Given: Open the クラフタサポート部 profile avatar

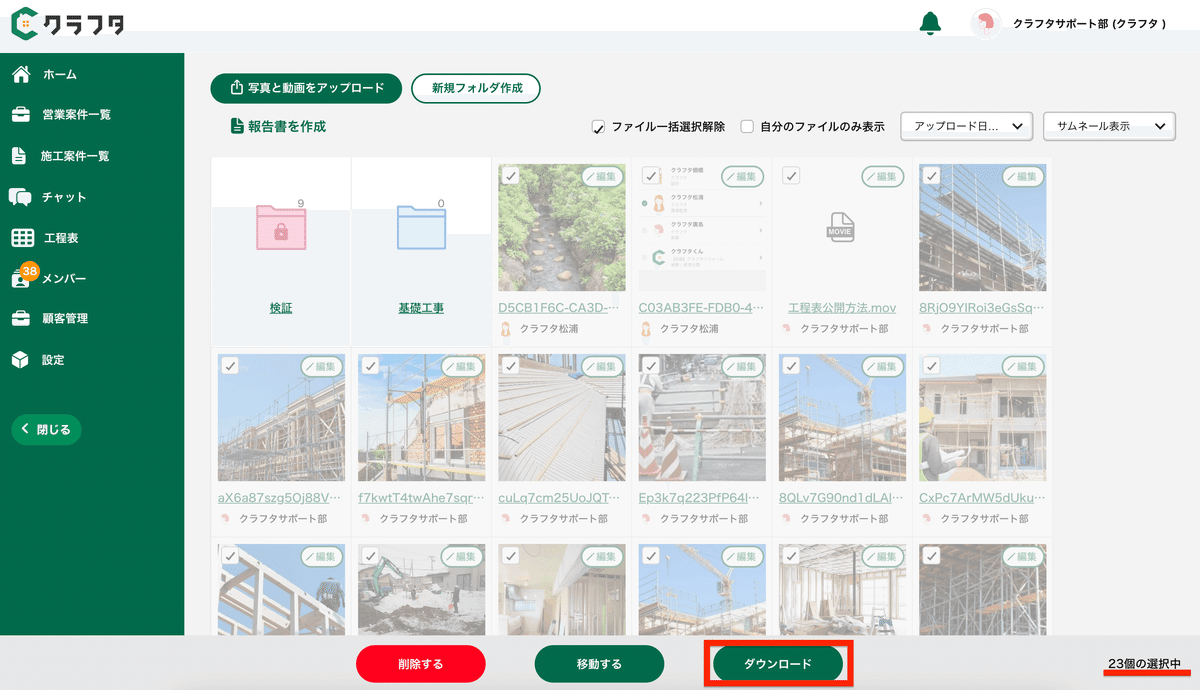Looking at the screenshot, I should click(x=985, y=24).
